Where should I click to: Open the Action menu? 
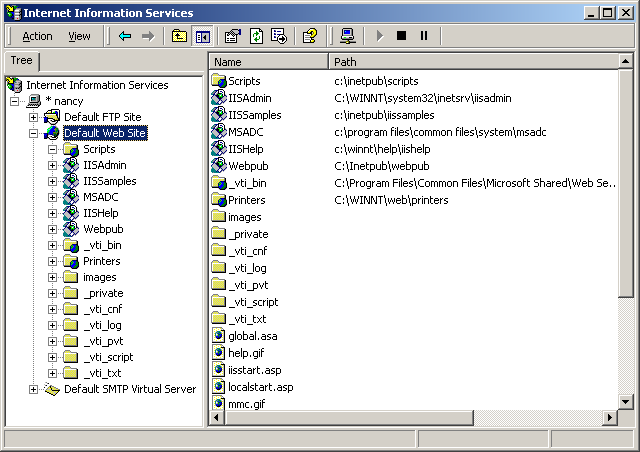coord(38,36)
